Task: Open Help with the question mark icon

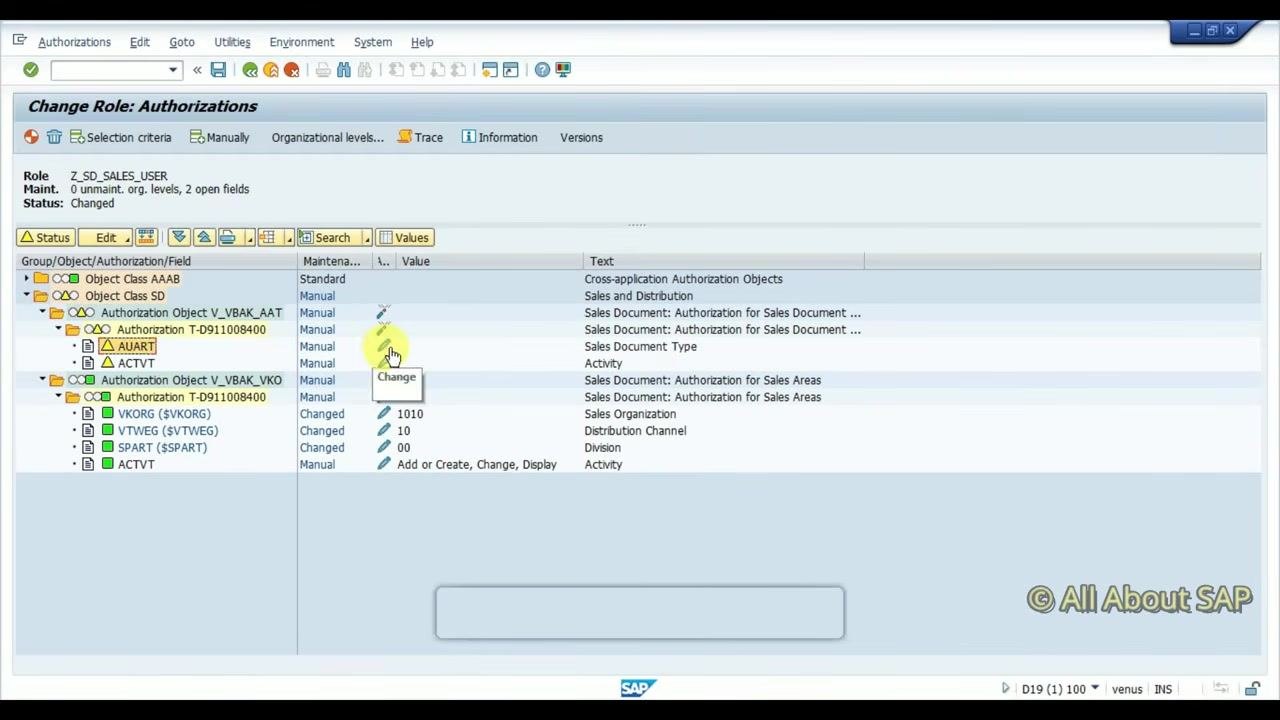Action: [542, 70]
